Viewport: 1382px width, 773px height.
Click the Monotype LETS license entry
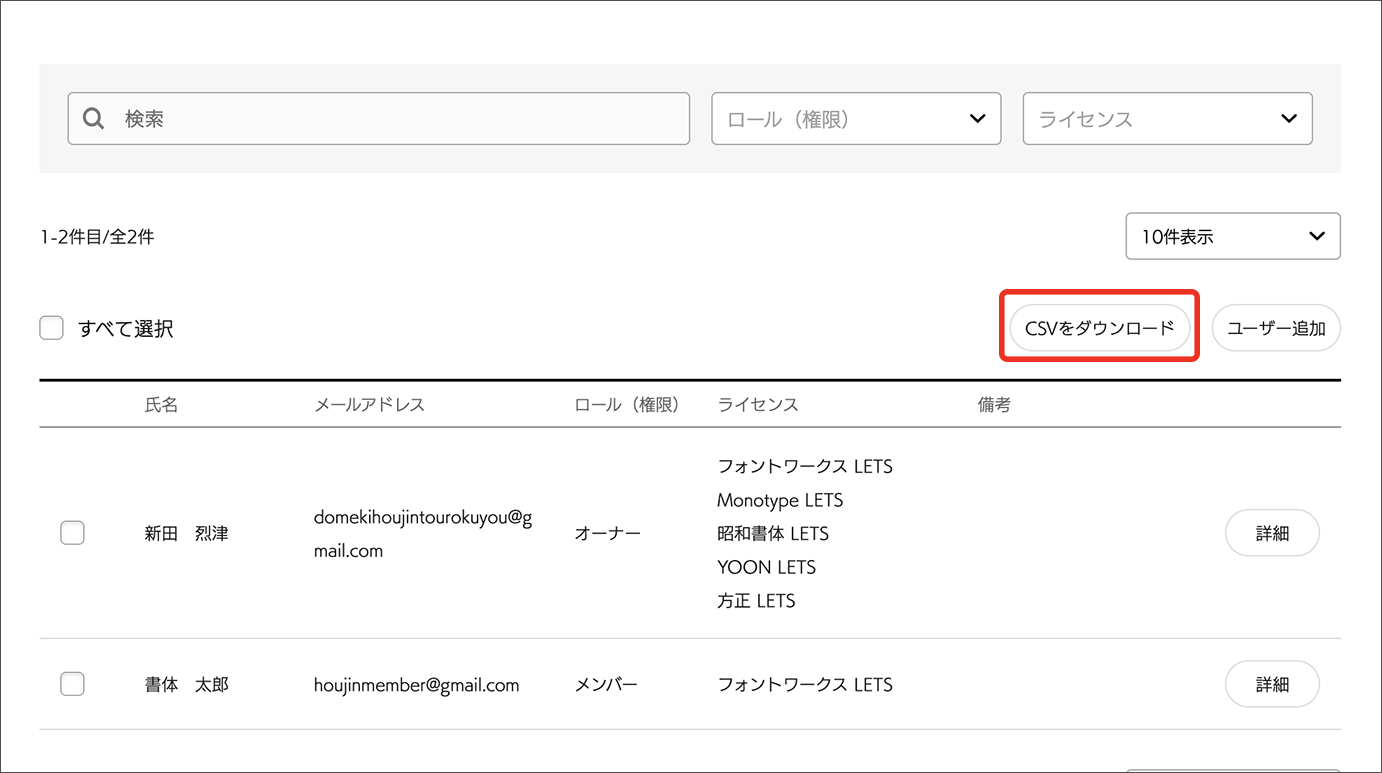point(779,500)
